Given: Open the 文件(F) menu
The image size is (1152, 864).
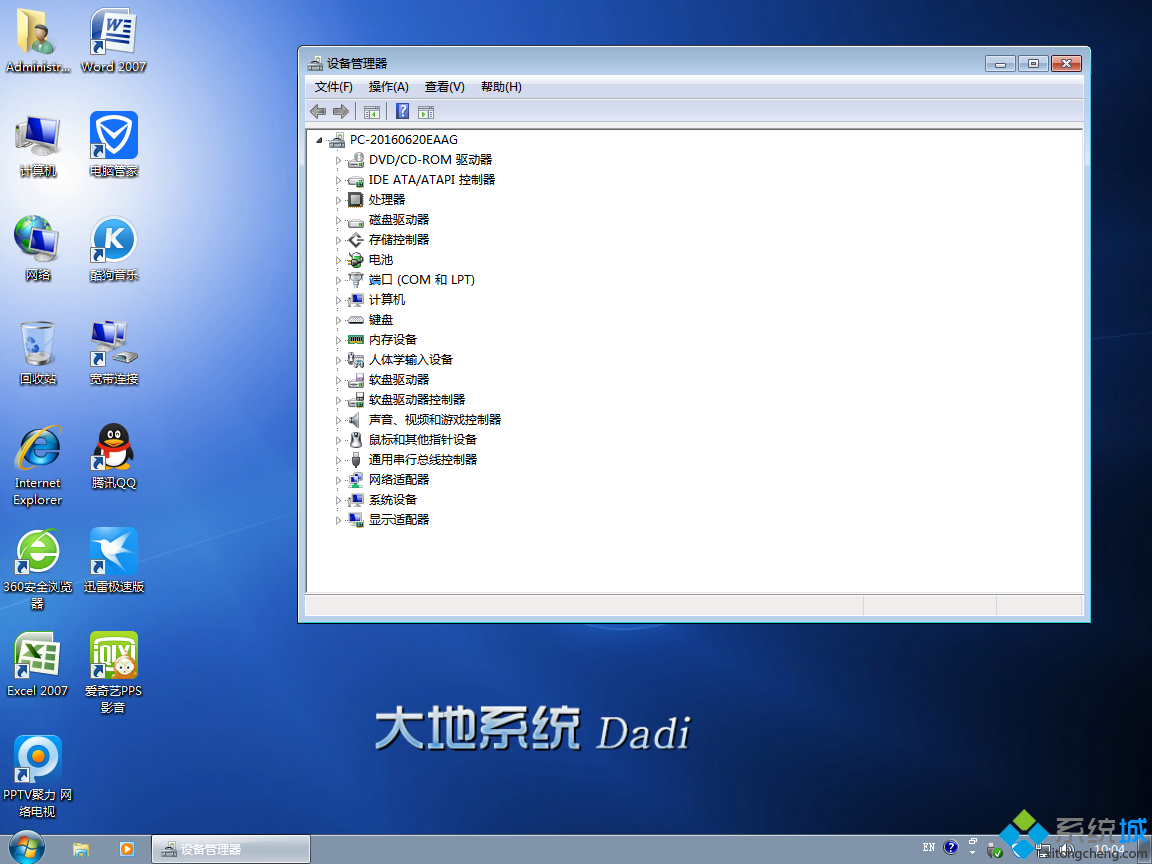Looking at the screenshot, I should (334, 87).
